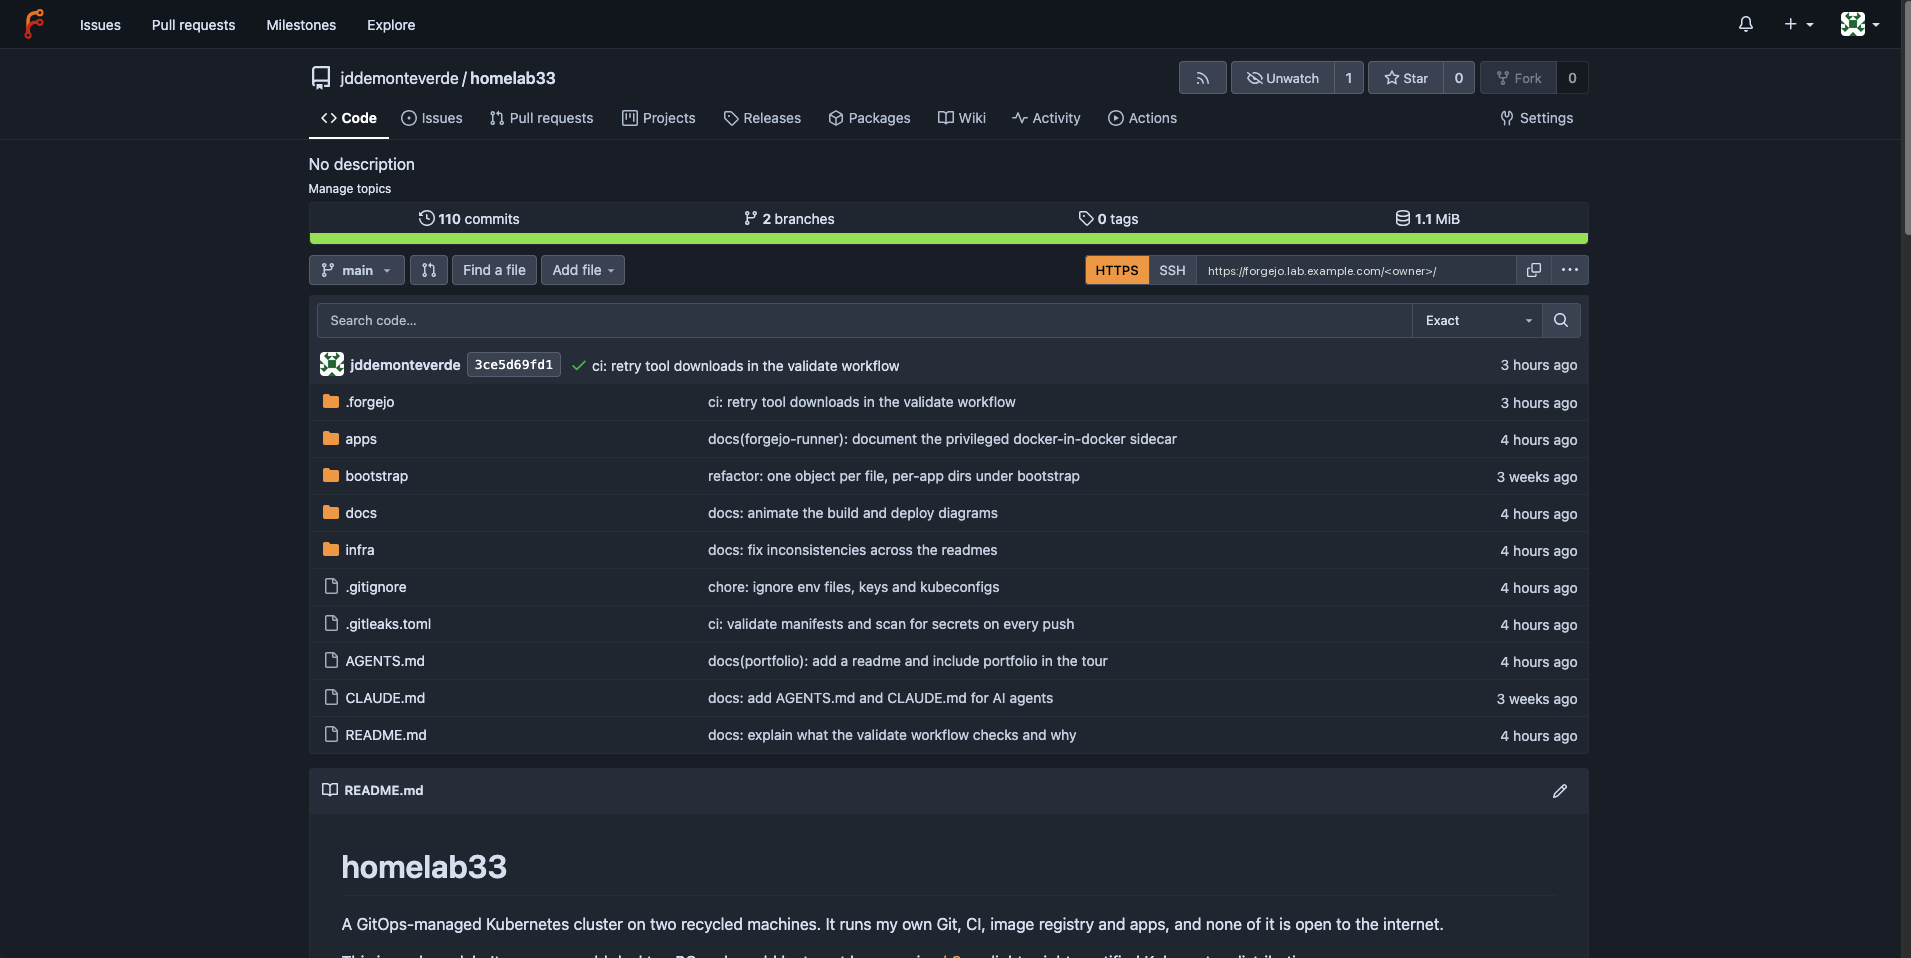This screenshot has width=1911, height=958.
Task: Select SSH clone protocol
Action: click(1172, 270)
